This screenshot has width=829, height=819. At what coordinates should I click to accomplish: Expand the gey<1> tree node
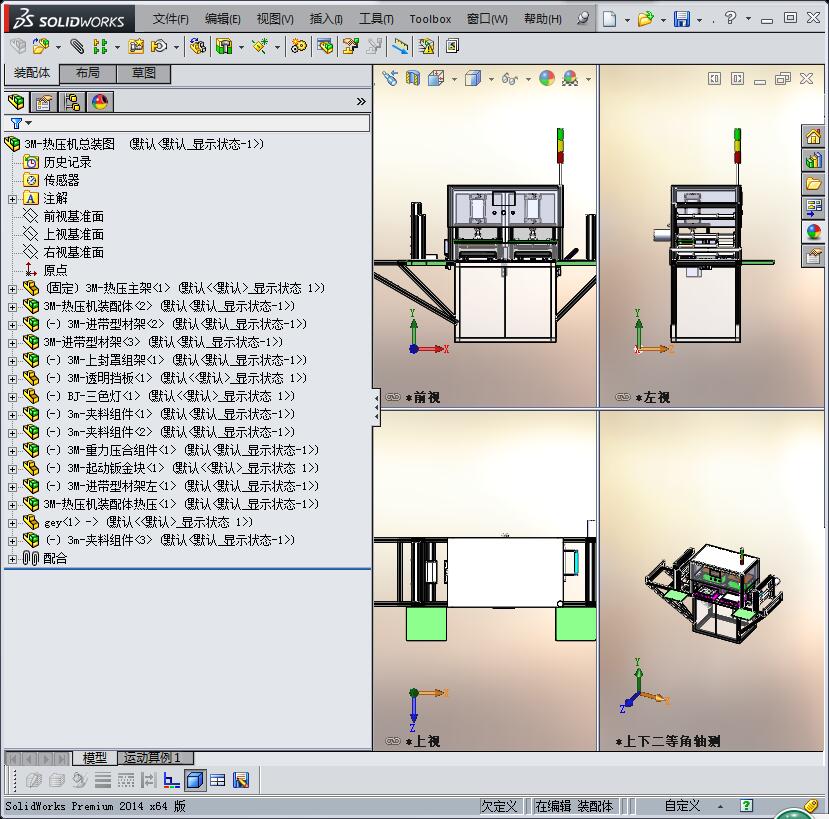coord(12,523)
